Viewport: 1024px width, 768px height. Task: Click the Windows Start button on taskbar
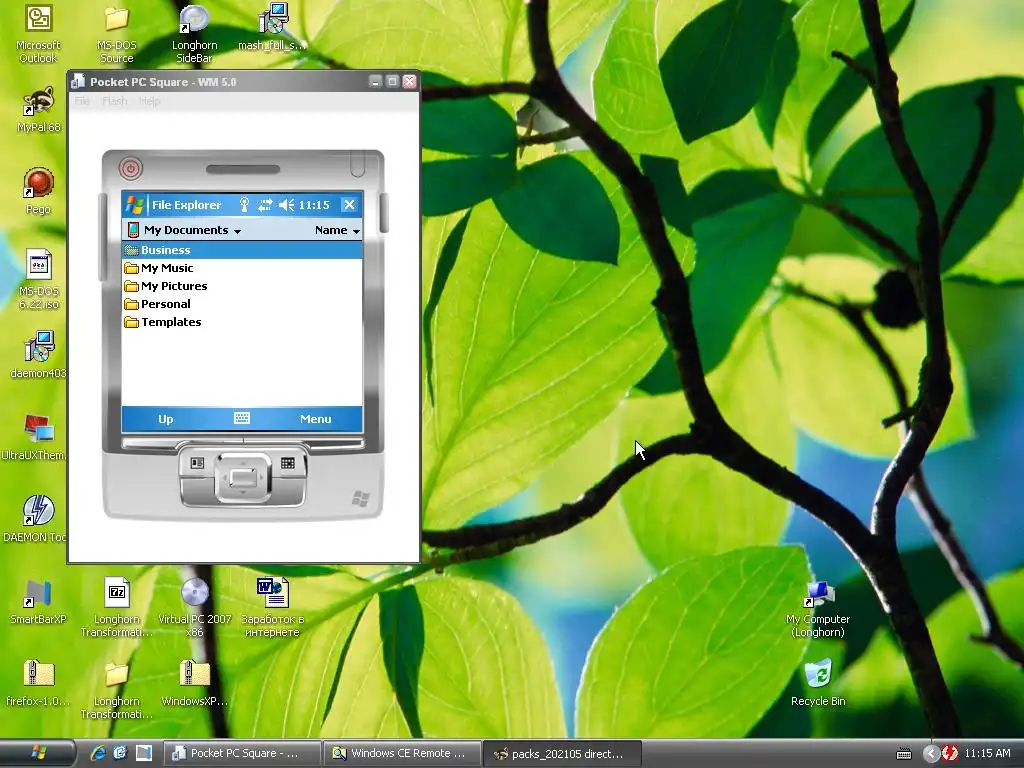click(38, 753)
